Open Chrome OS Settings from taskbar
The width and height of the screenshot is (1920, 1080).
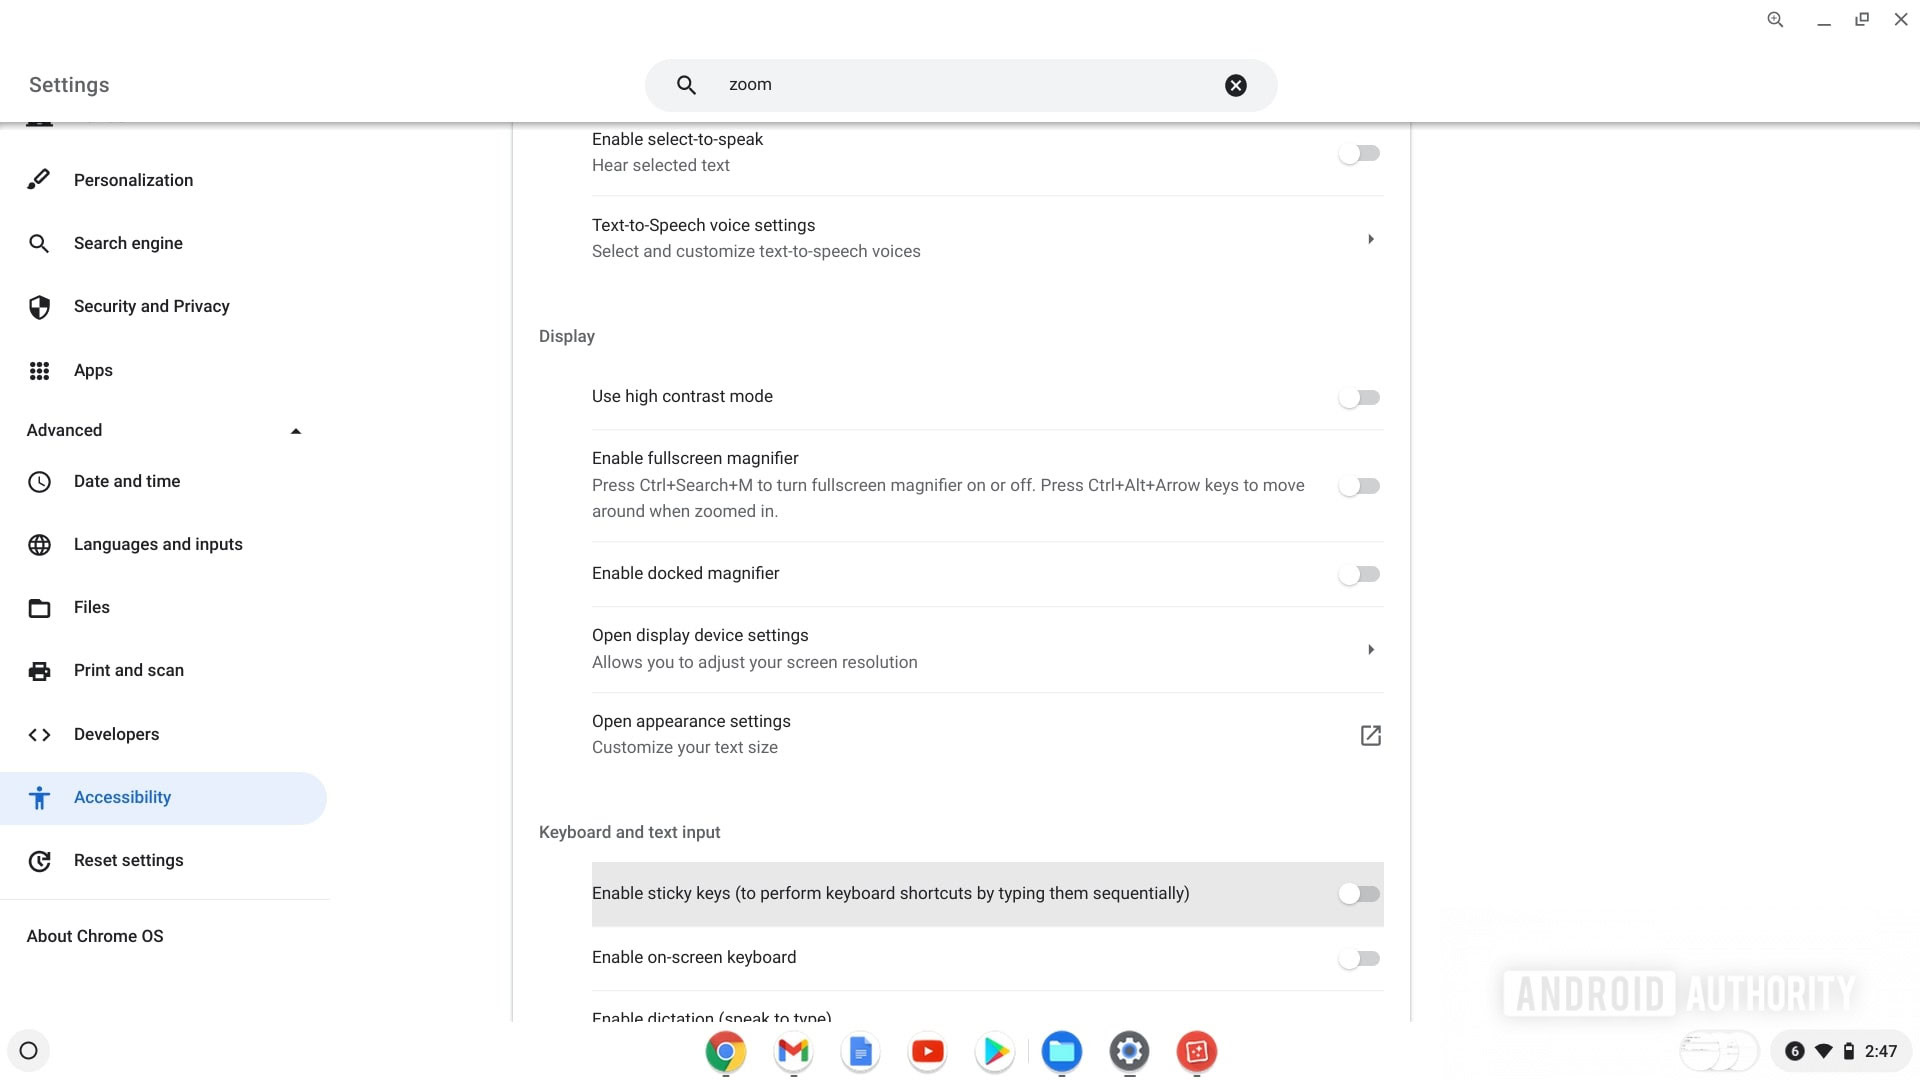click(1129, 1050)
